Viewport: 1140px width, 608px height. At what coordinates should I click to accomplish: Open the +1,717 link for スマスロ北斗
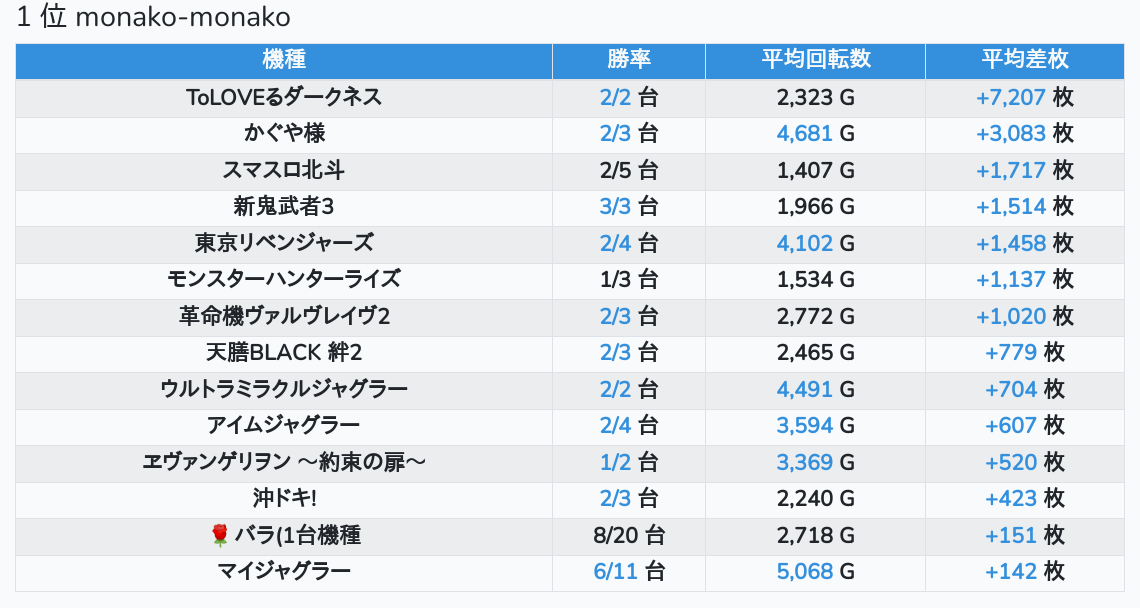tap(1010, 170)
